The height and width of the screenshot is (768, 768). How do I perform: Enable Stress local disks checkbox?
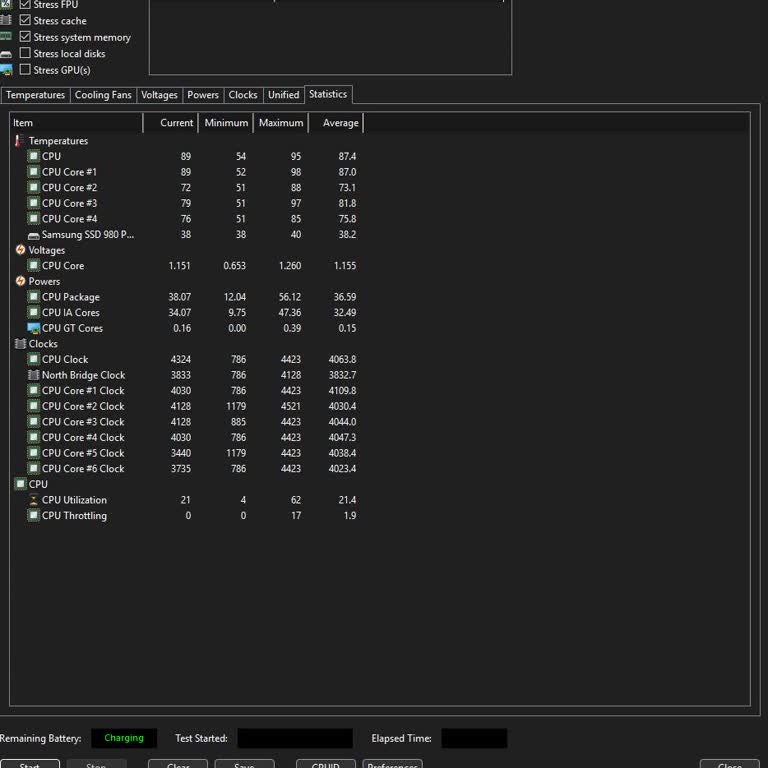(25, 54)
